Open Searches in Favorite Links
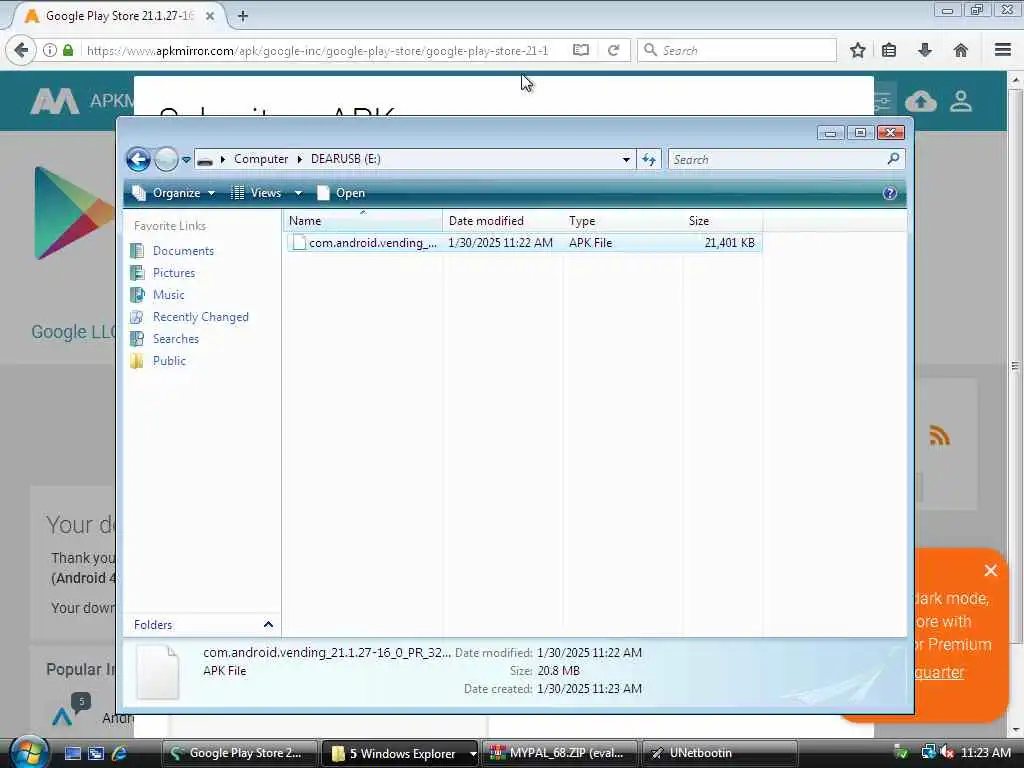 tap(176, 339)
